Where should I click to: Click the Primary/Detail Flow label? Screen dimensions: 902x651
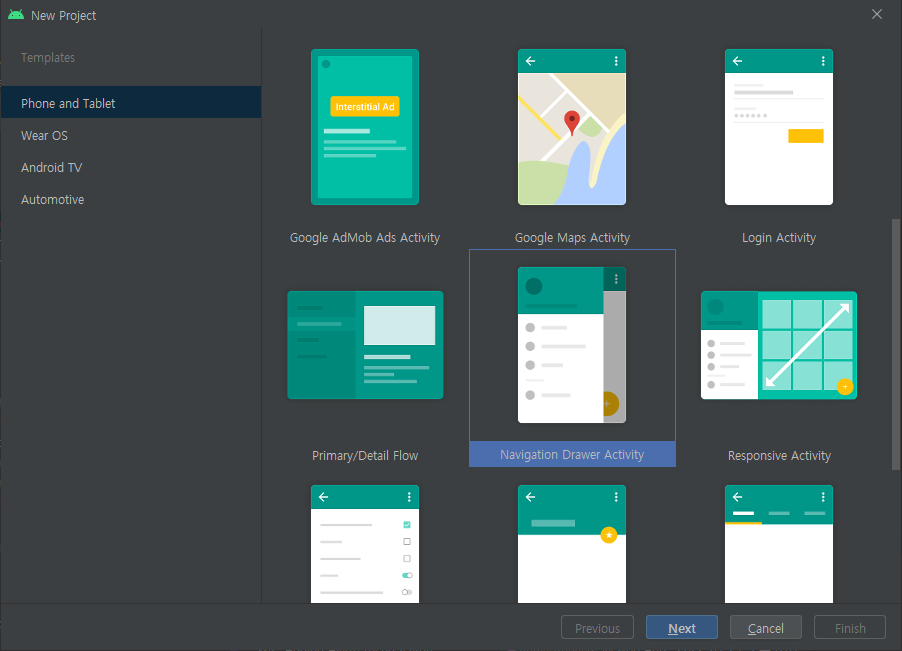pos(365,455)
